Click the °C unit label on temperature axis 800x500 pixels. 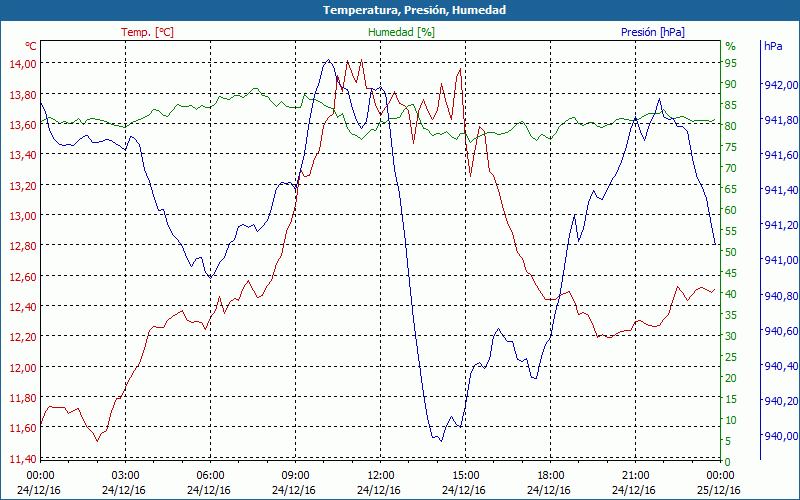pyautogui.click(x=31, y=46)
